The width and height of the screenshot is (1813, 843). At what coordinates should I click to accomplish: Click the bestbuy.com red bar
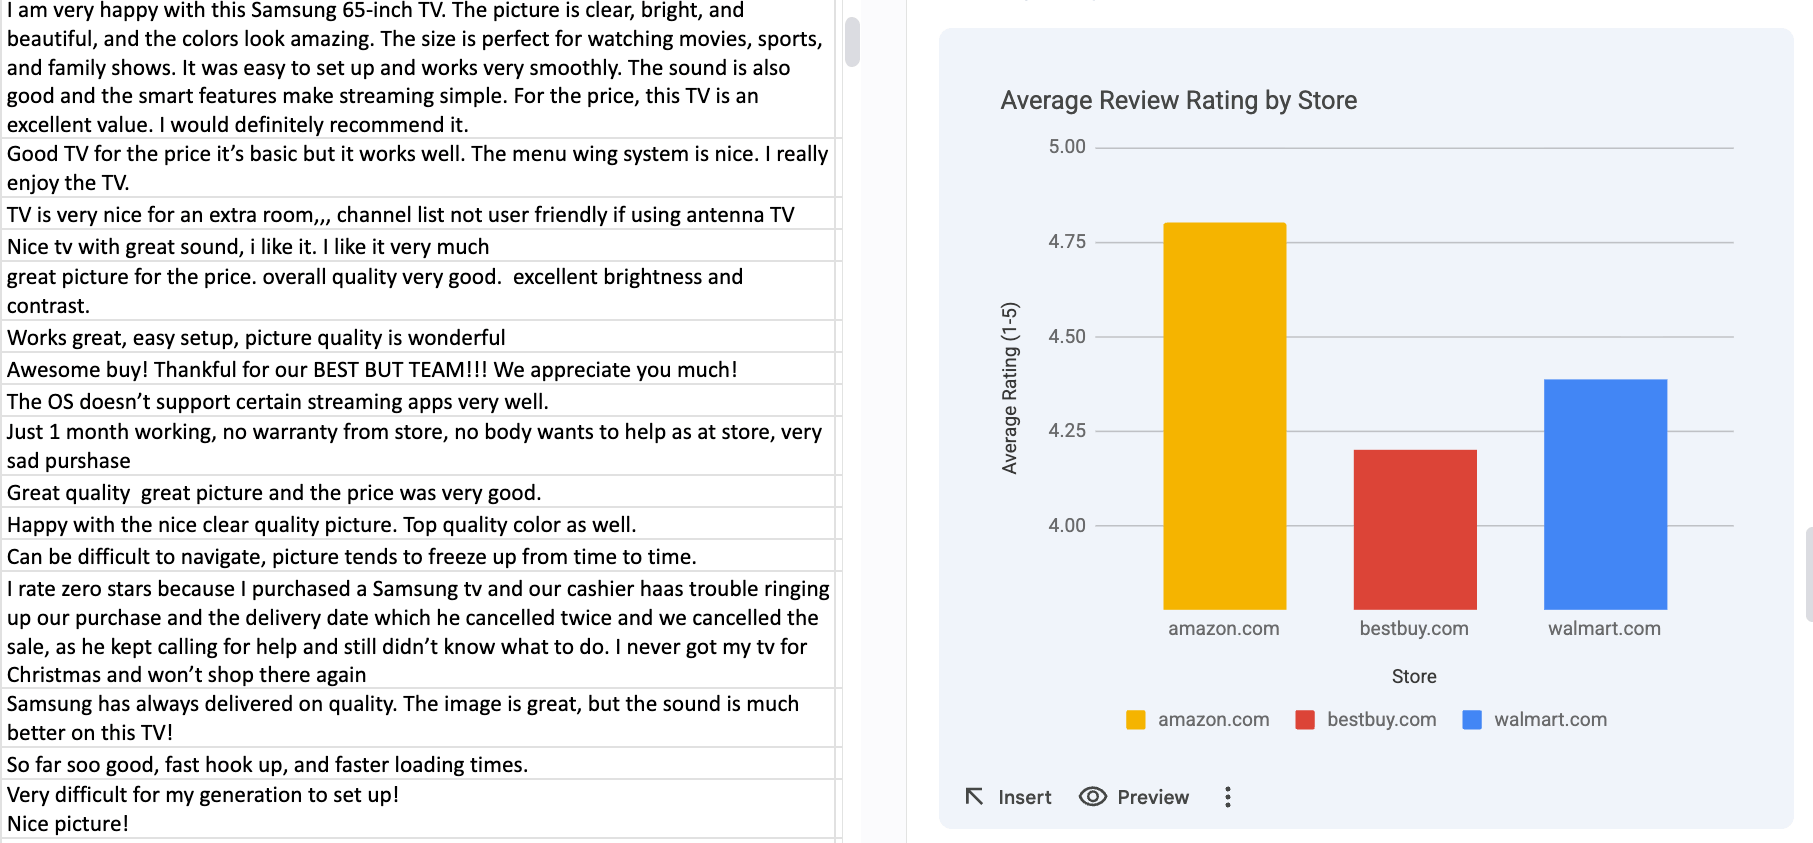coord(1414,530)
